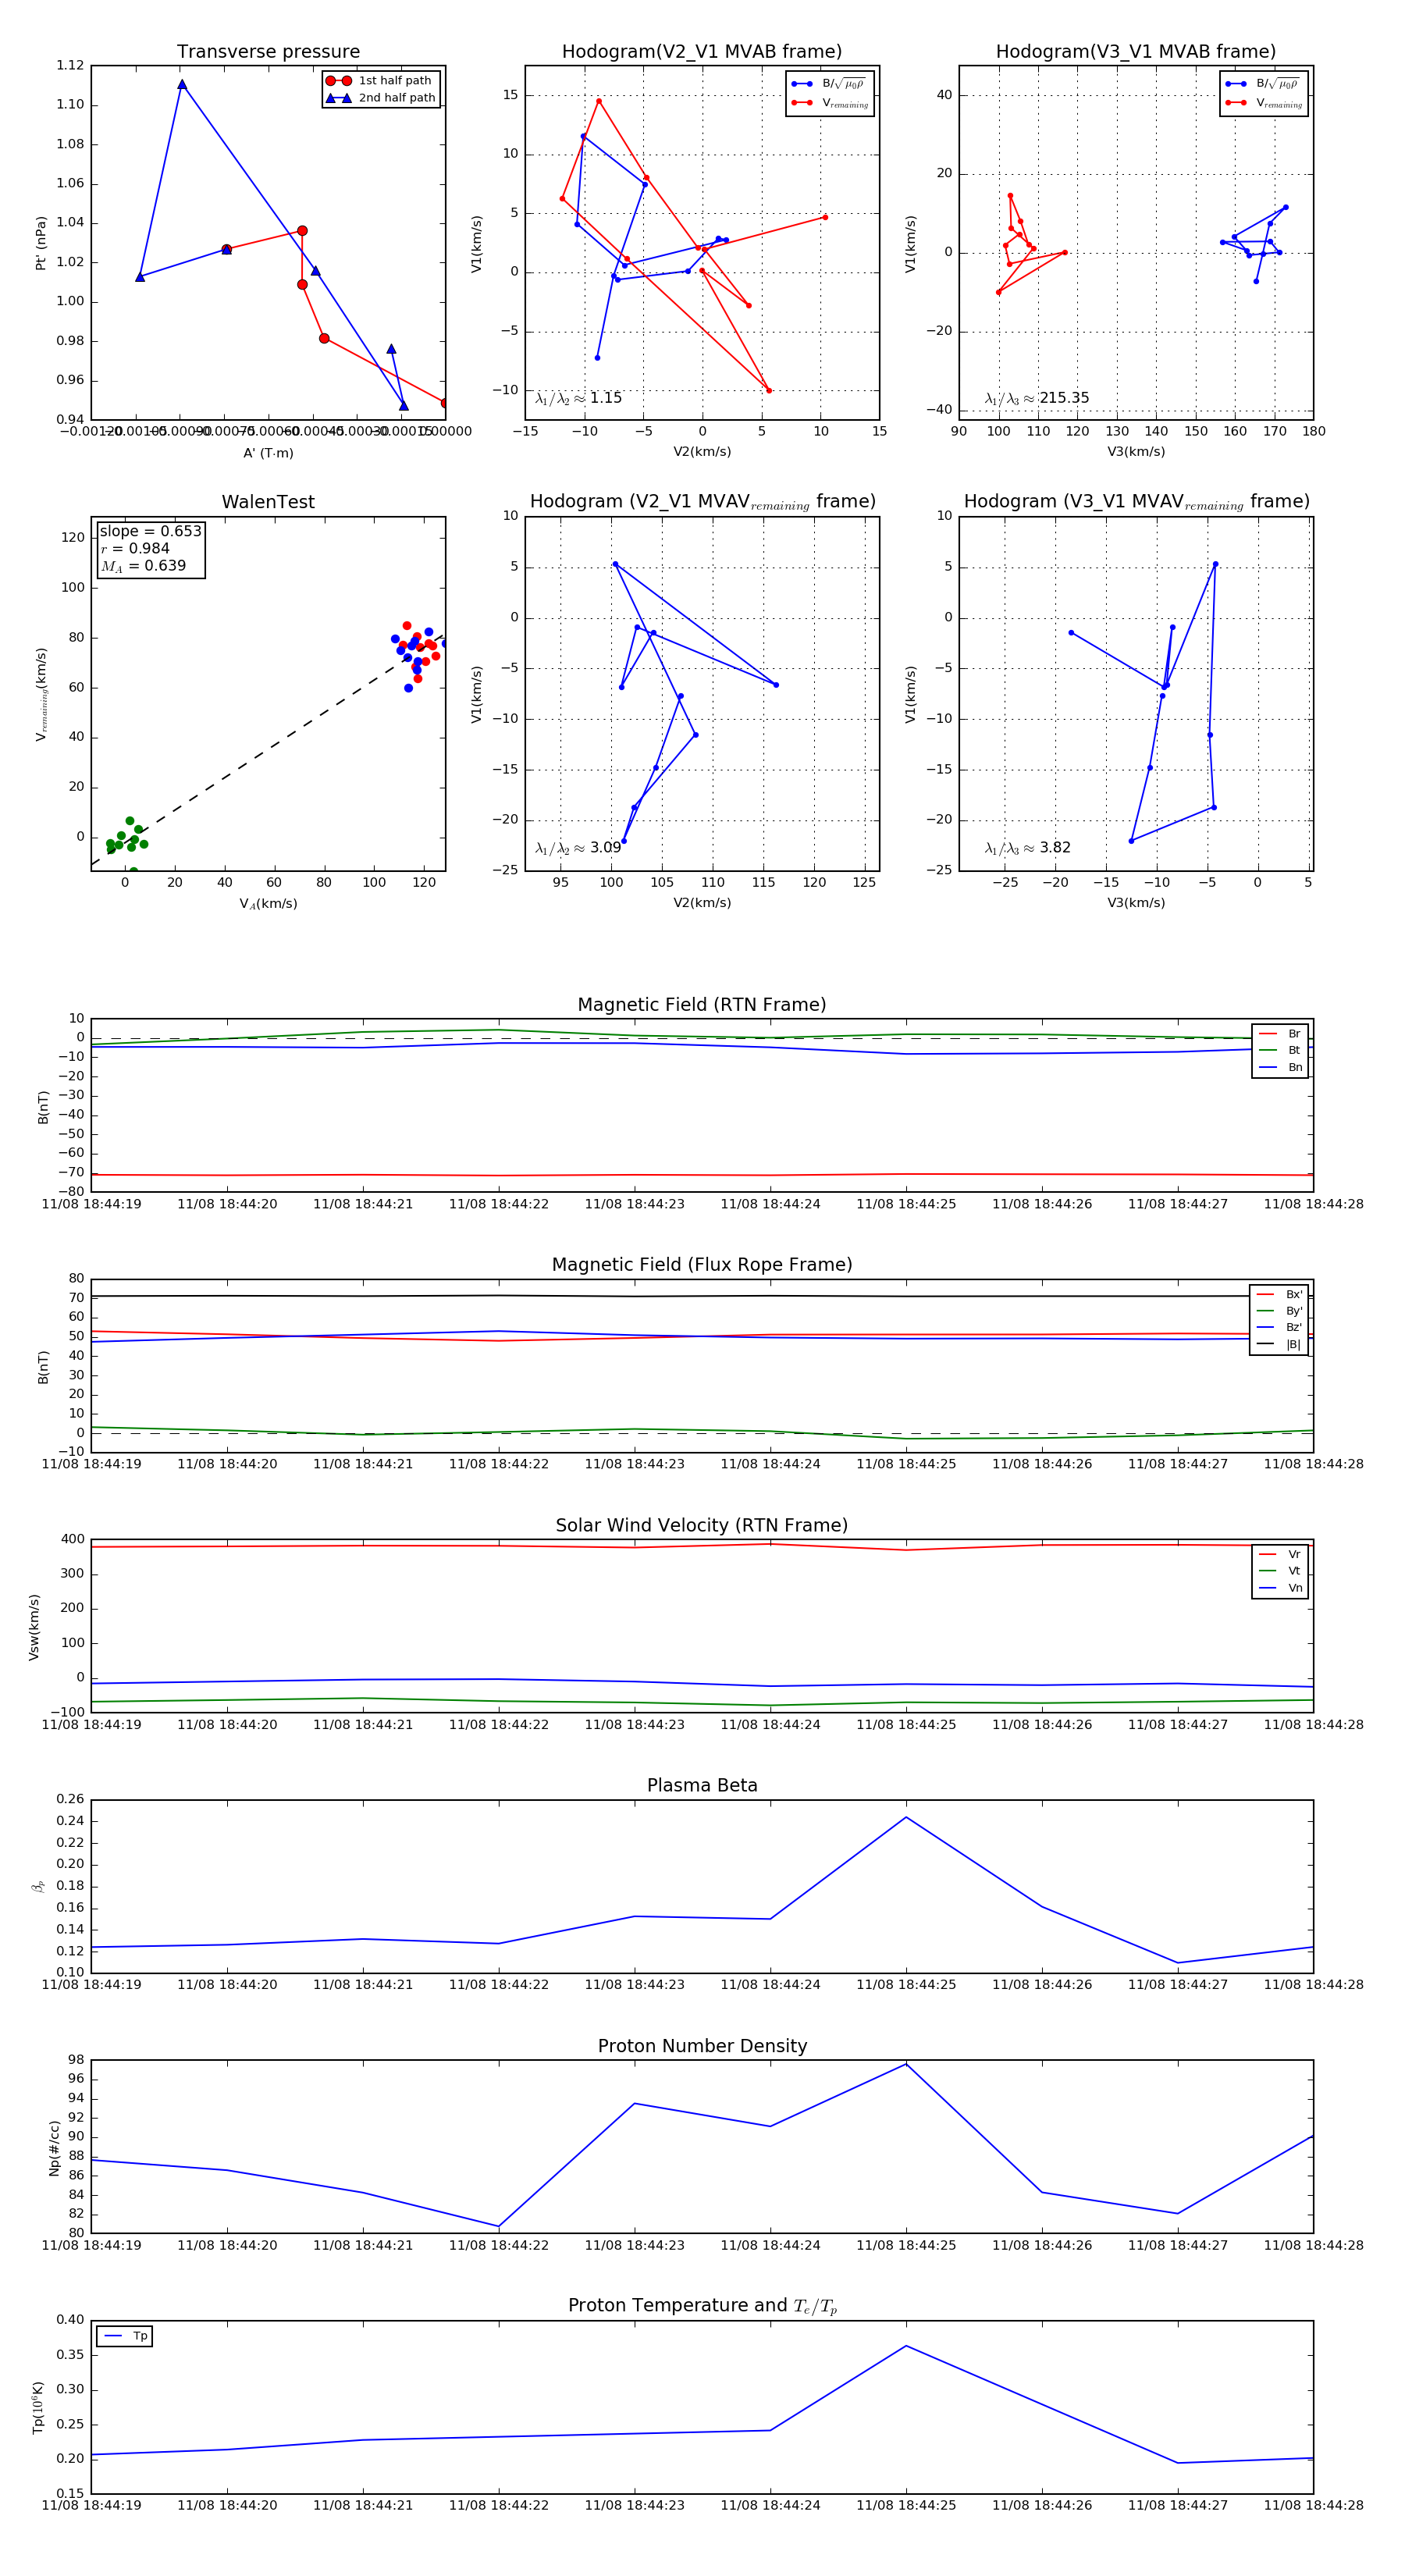Click the 'WalenTest' plot title
The height and width of the screenshot is (2576, 1405).
pyautogui.click(x=268, y=502)
